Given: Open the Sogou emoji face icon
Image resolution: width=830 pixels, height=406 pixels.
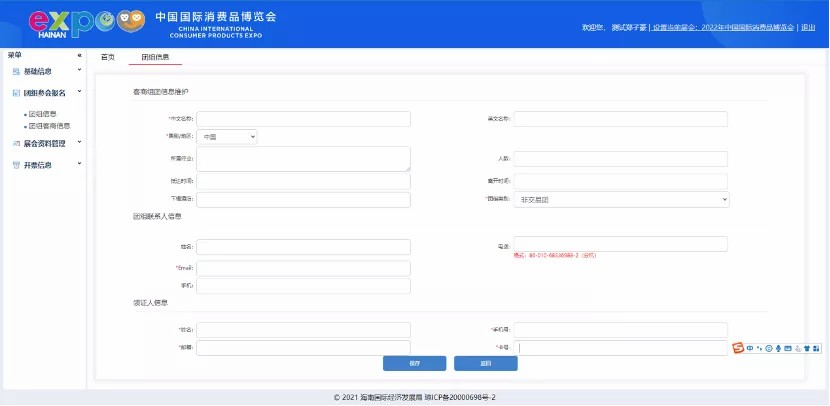Looking at the screenshot, I should pos(769,348).
